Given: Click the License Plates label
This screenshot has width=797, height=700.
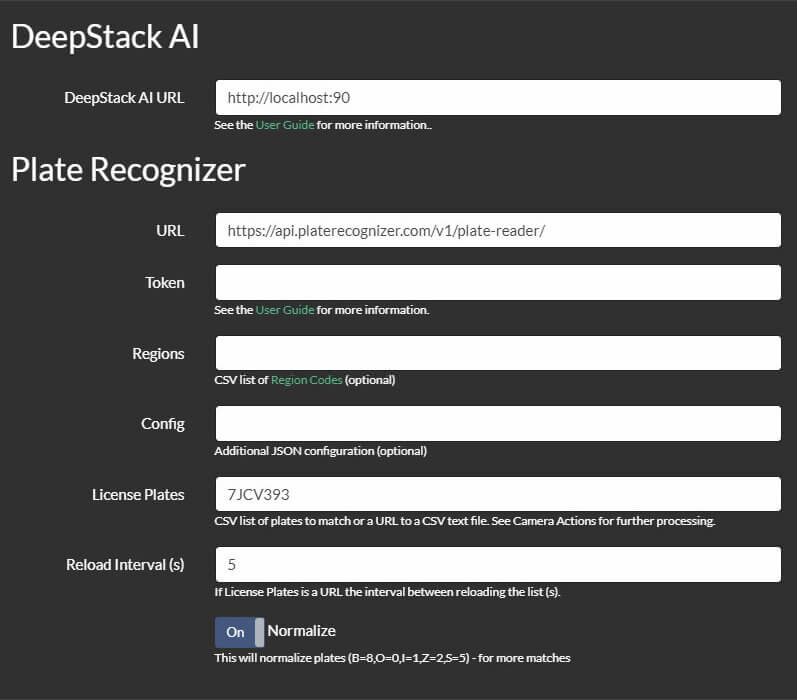Looking at the screenshot, I should coord(138,495).
